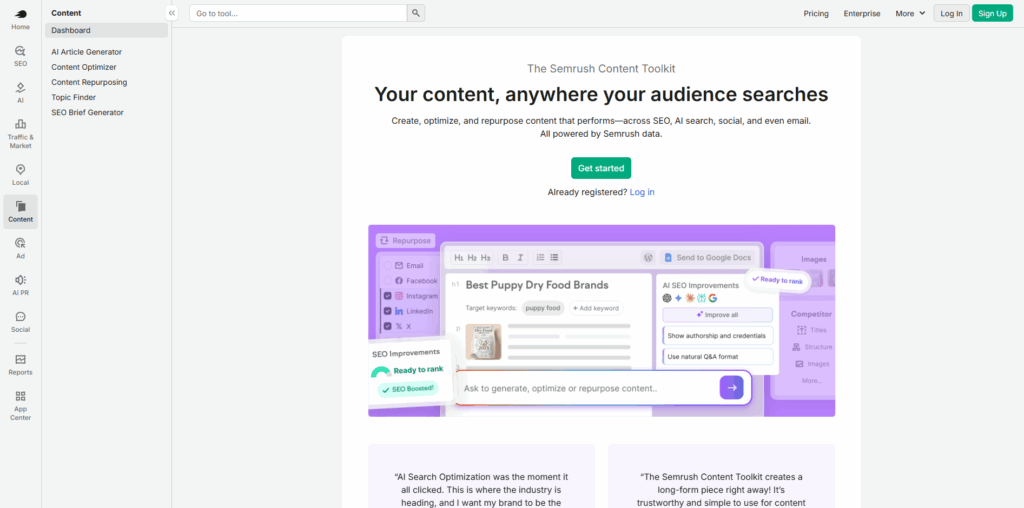Image resolution: width=1024 pixels, height=508 pixels.
Task: Open the AI toolkit icon
Action: tap(20, 93)
